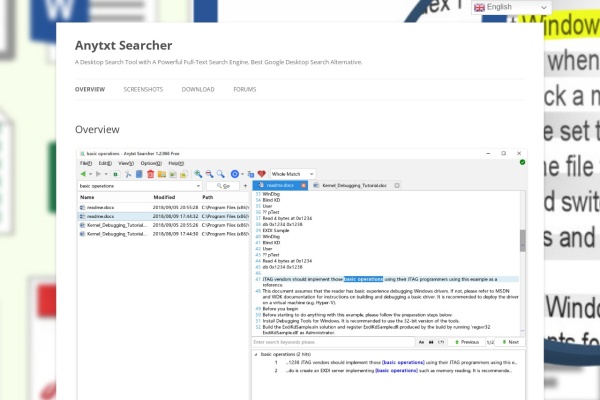600x400 pixels.
Task: Open the Help menu
Action: coord(176,163)
